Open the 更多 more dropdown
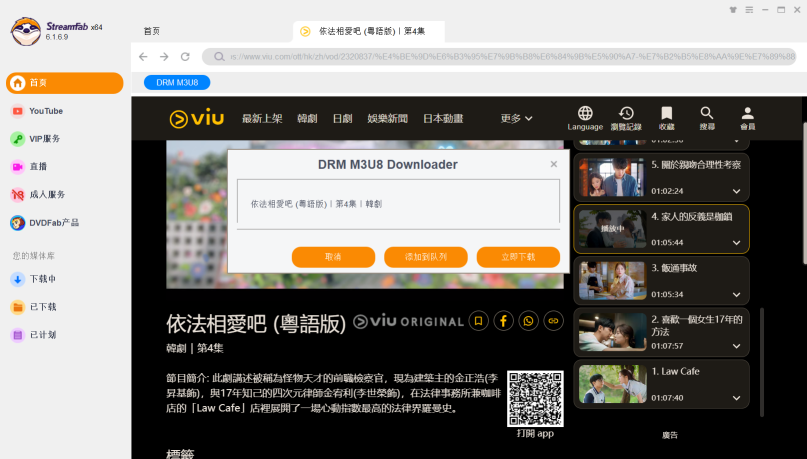The width and height of the screenshot is (807, 459). [x=516, y=119]
